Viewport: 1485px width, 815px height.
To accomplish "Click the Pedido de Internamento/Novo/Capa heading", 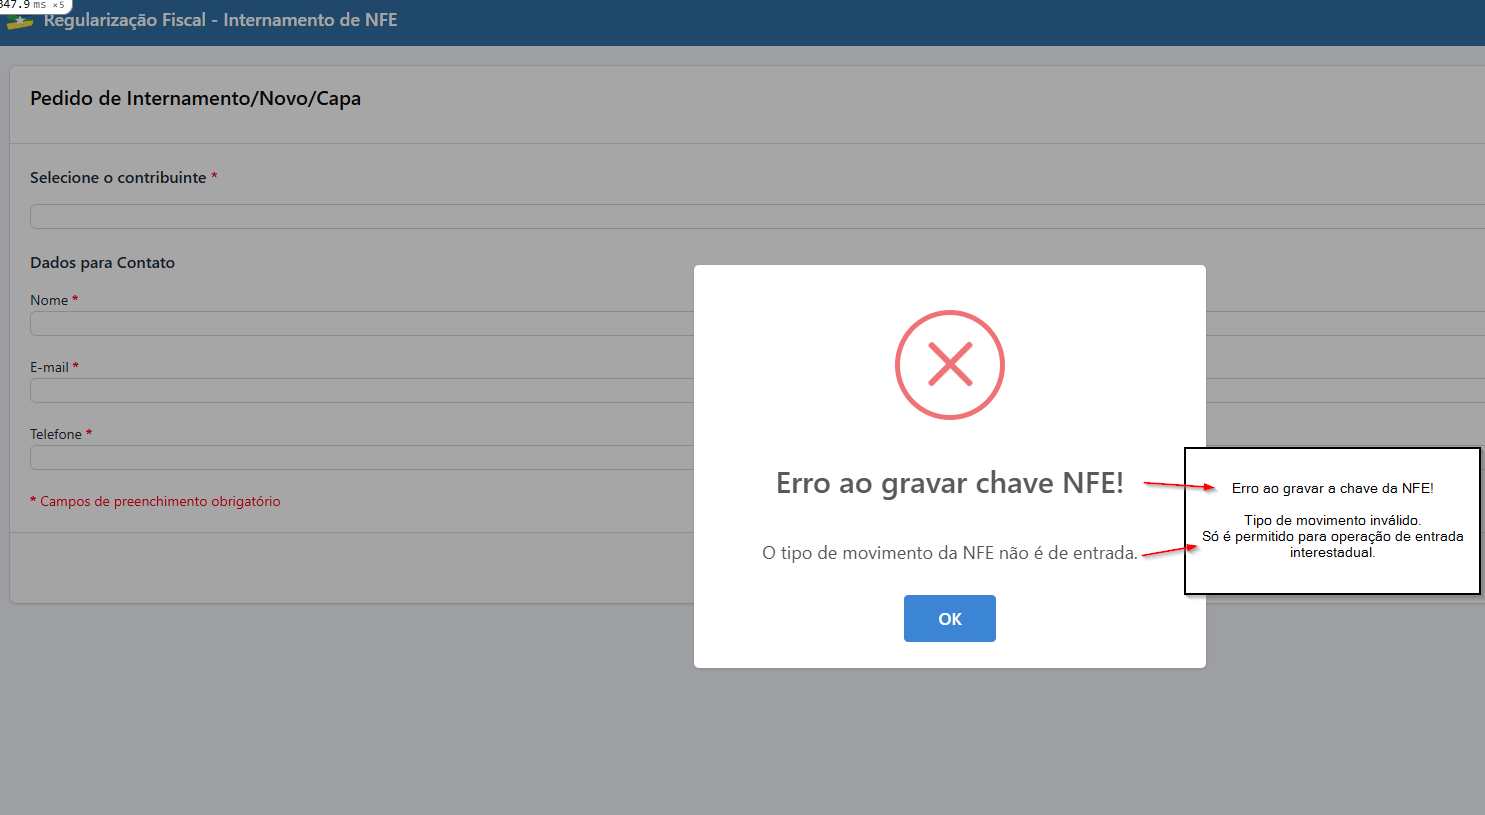I will pyautogui.click(x=195, y=98).
